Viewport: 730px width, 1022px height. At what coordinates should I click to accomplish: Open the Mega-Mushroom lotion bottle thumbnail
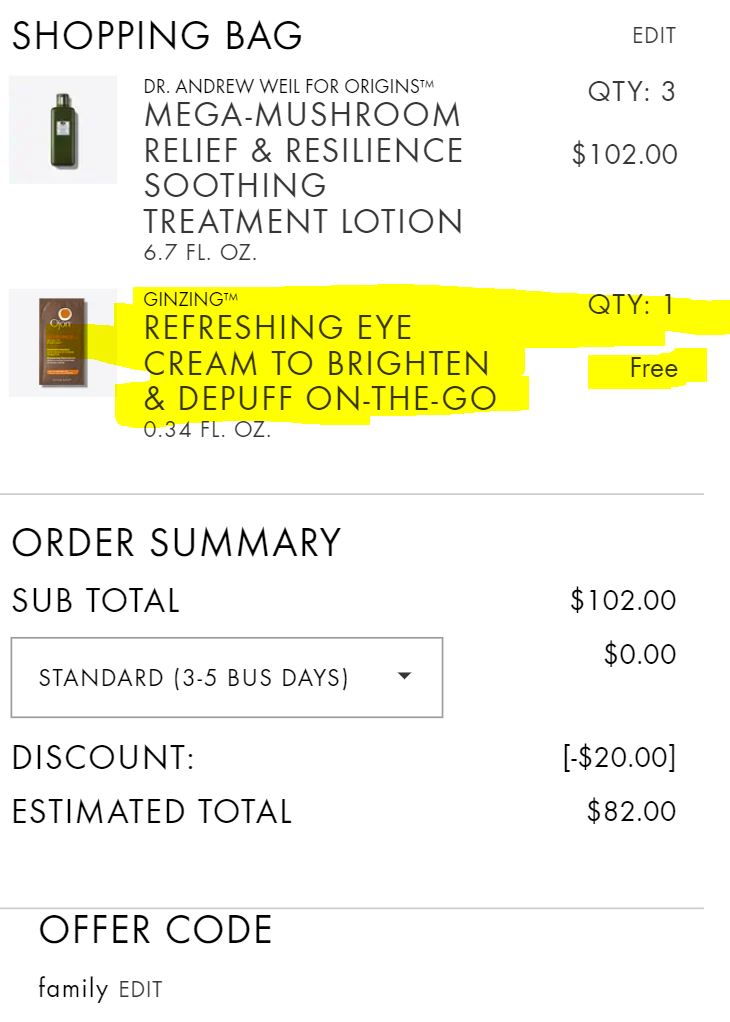(63, 130)
